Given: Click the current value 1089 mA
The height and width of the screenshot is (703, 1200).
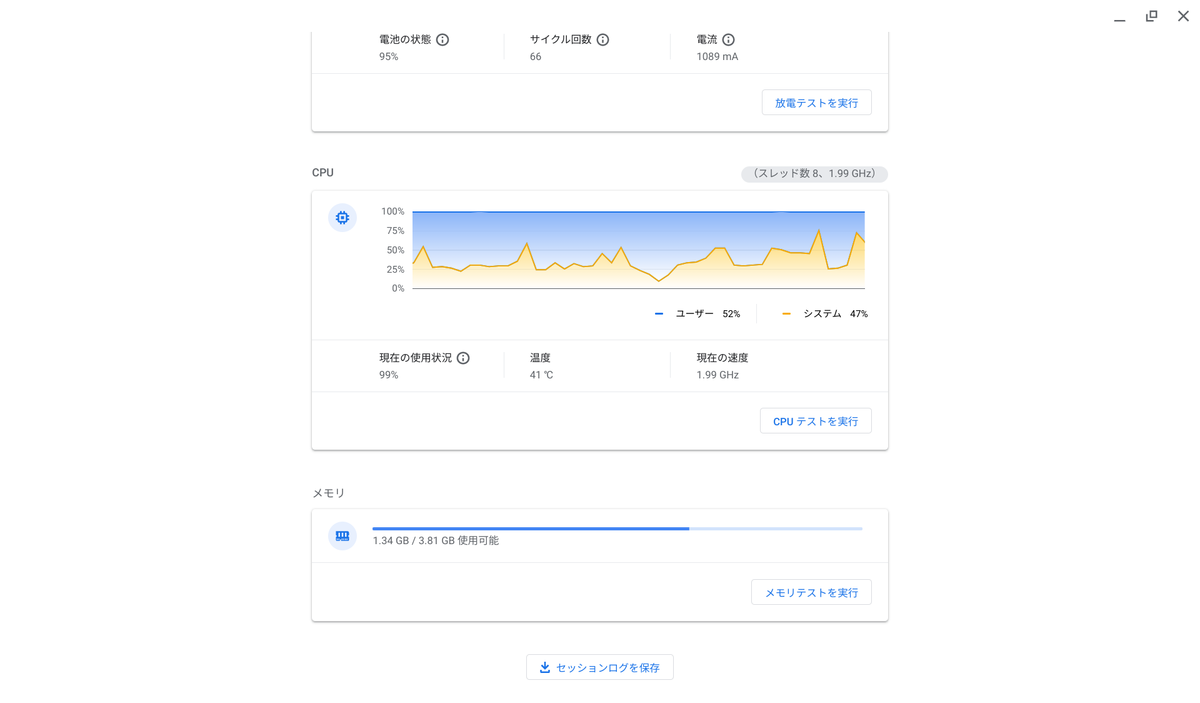Looking at the screenshot, I should (x=717, y=57).
